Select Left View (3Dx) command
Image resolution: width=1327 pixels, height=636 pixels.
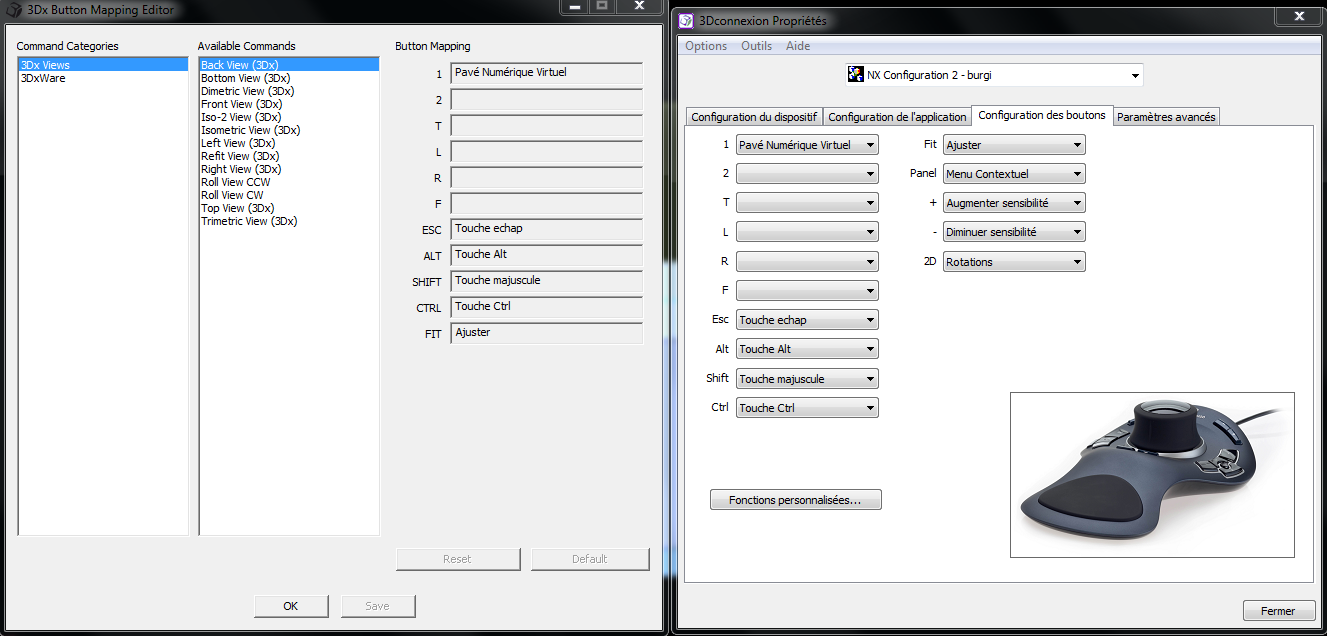tap(289, 143)
